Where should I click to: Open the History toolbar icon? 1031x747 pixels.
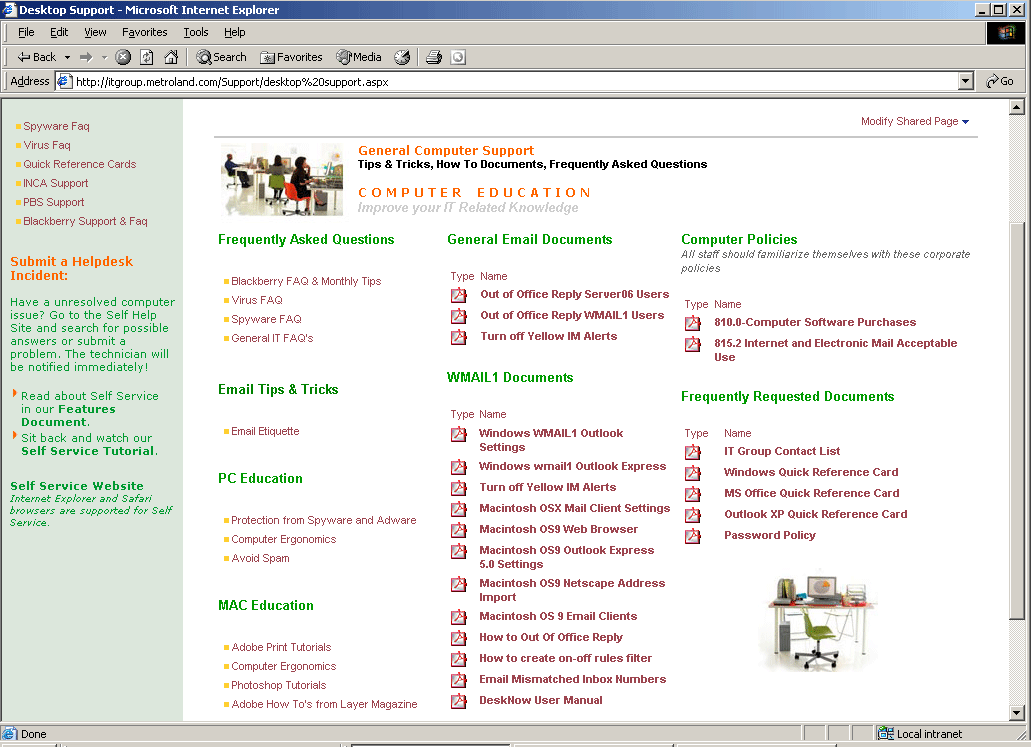click(x=402, y=57)
